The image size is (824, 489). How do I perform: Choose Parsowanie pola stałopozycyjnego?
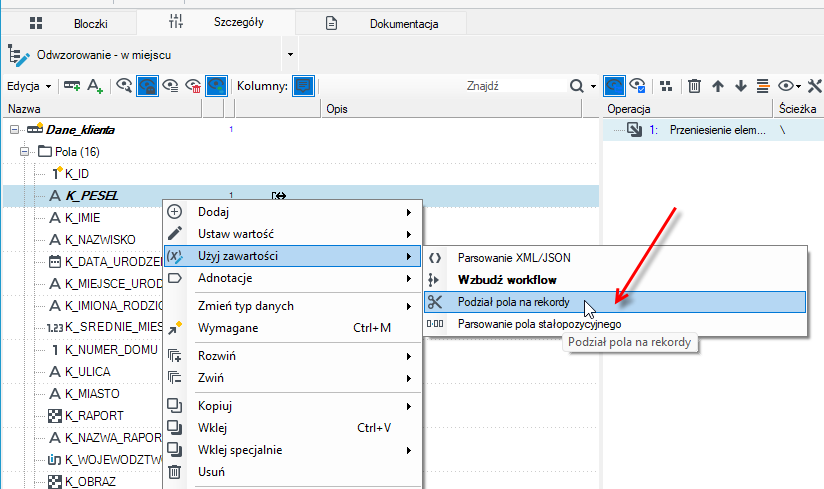615,324
